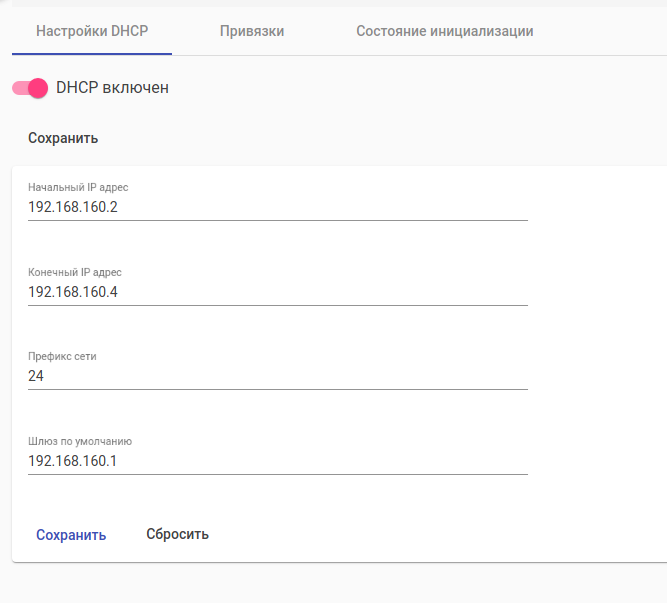Click the small Шлюз по умолчанию caption

pyautogui.click(x=80, y=440)
